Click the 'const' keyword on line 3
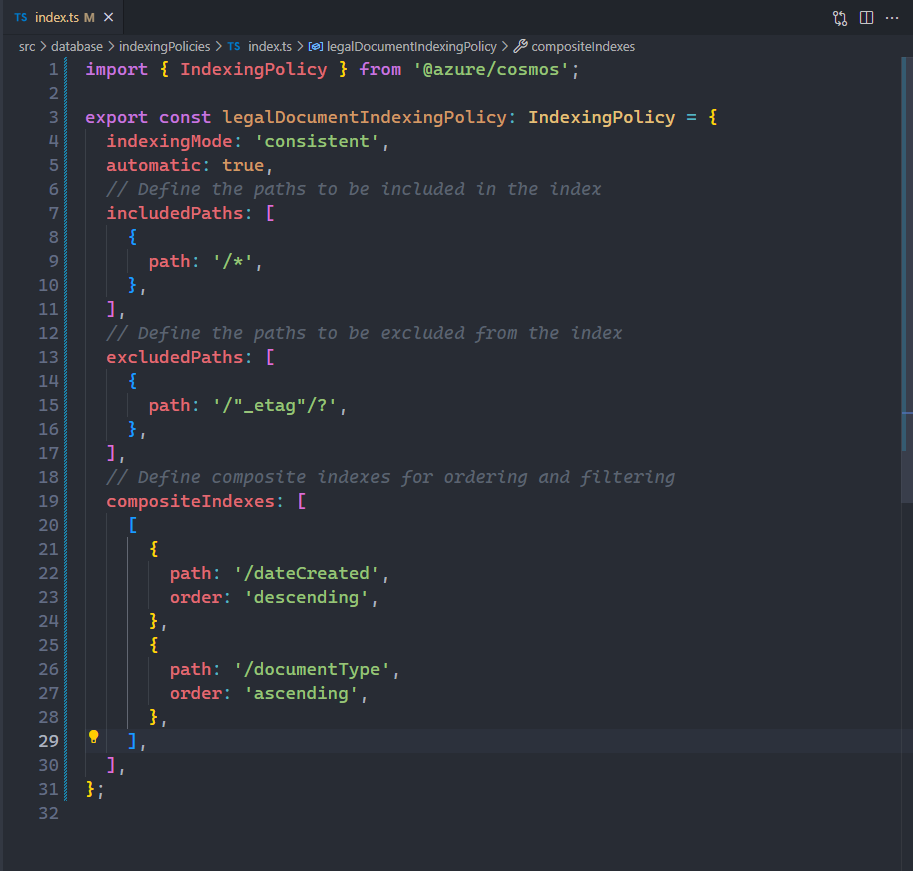The image size is (913, 871). (x=185, y=117)
